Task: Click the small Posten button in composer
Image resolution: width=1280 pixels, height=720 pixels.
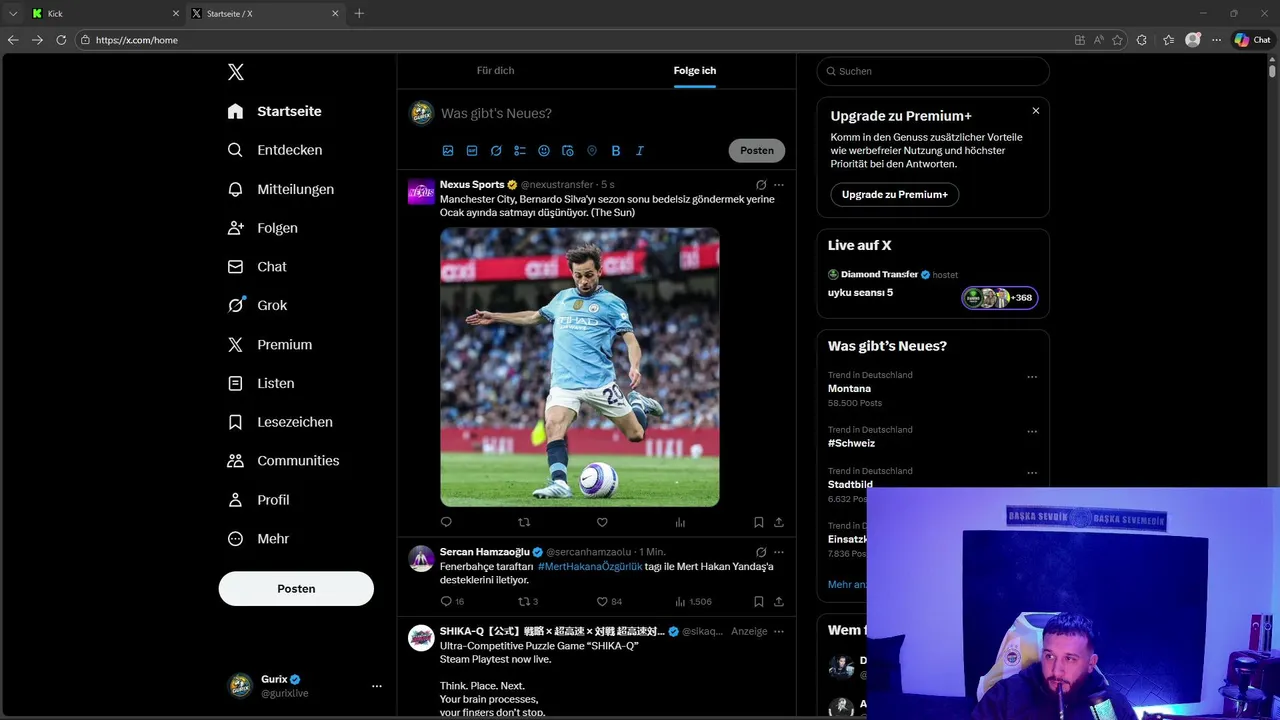Action: click(x=757, y=151)
